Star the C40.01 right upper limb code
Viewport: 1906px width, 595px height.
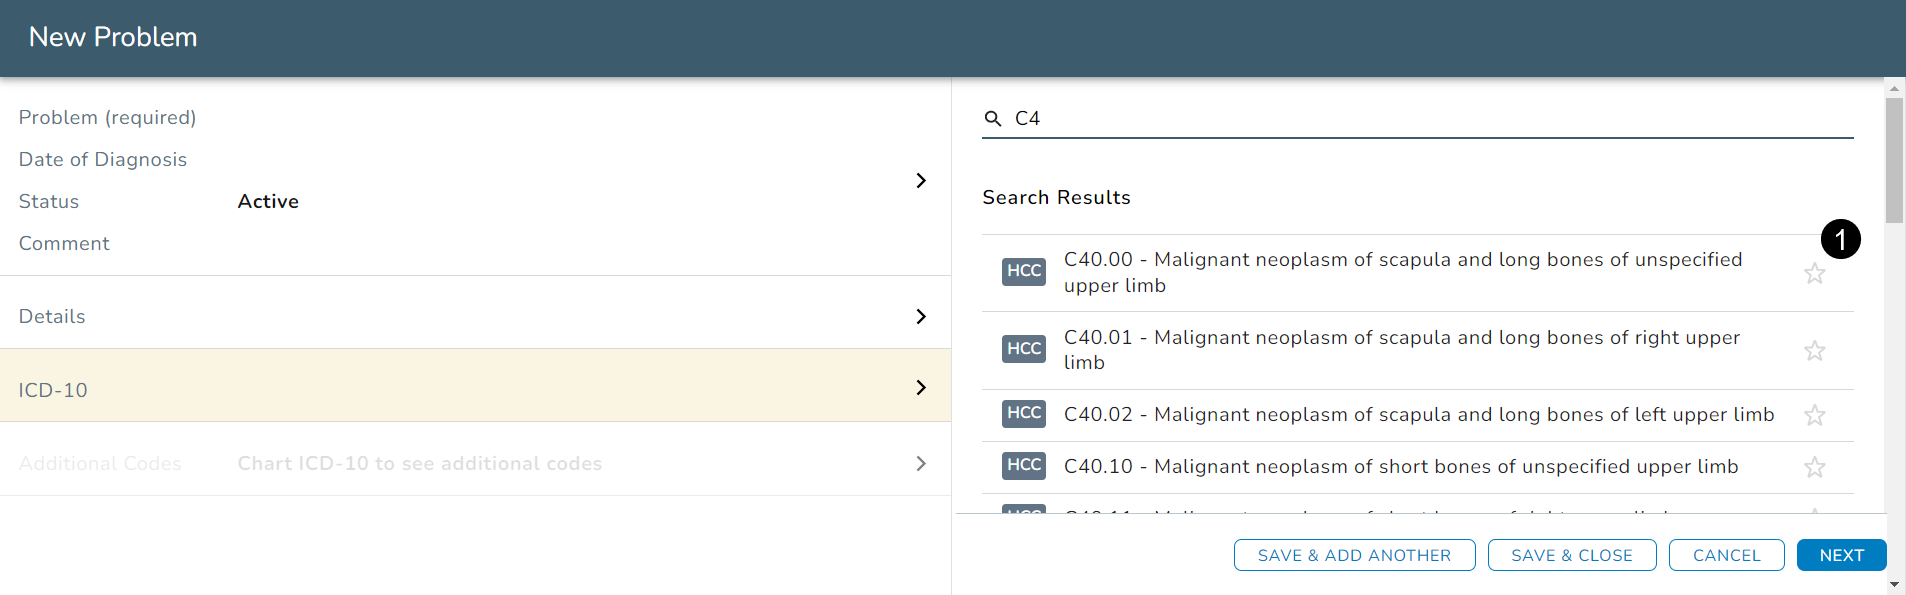(x=1814, y=351)
